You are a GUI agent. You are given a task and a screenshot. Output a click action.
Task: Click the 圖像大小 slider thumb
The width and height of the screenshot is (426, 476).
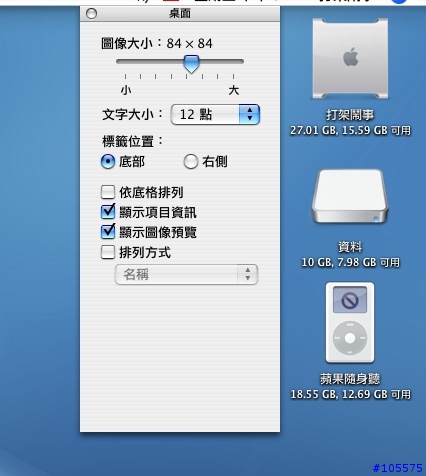(x=191, y=64)
